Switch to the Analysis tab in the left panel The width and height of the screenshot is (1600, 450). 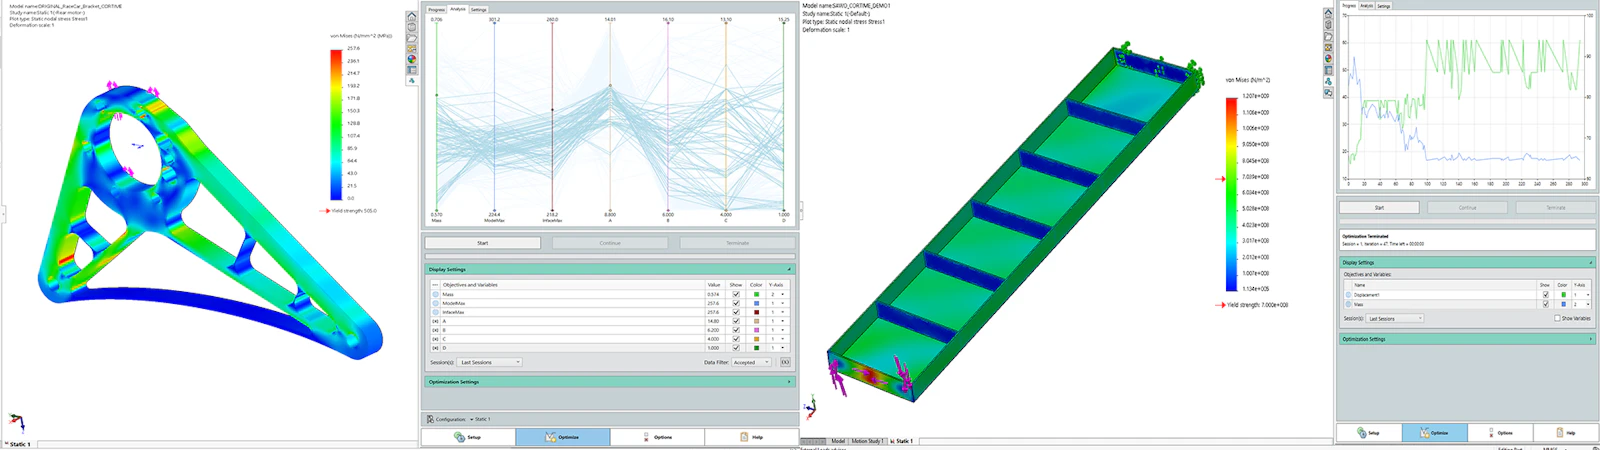(458, 9)
